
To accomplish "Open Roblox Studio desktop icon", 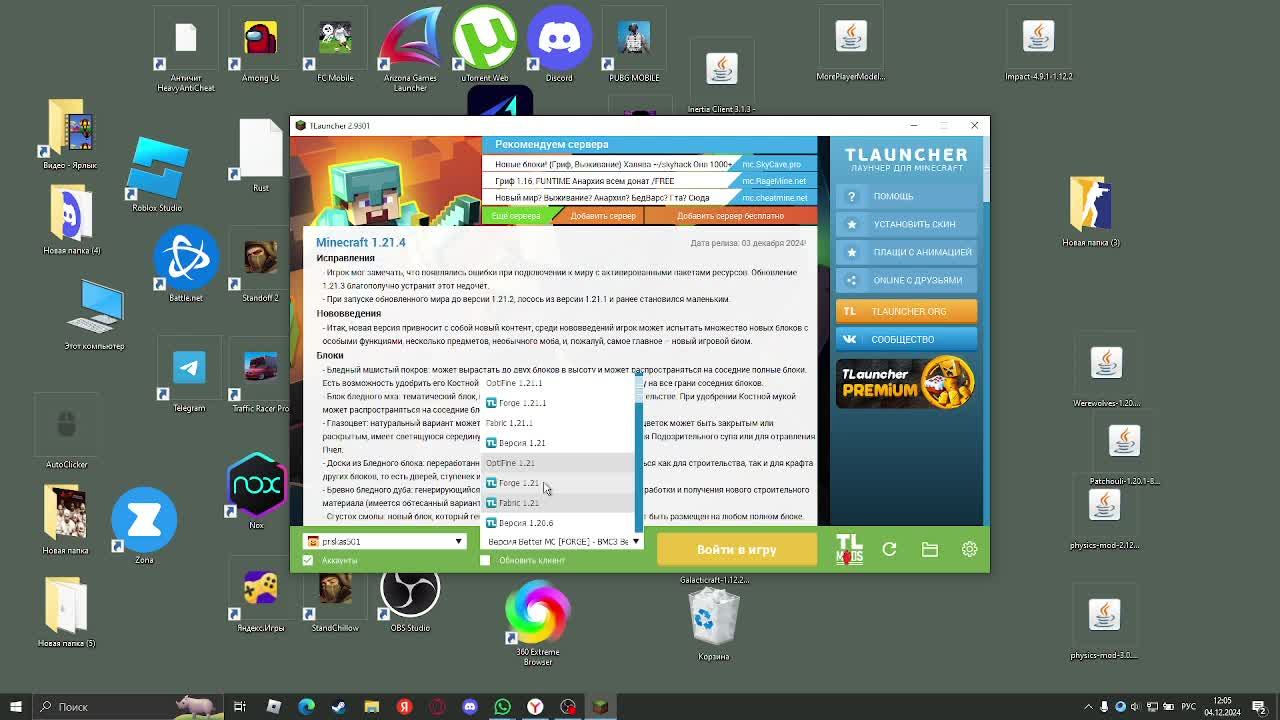I will coord(157,176).
